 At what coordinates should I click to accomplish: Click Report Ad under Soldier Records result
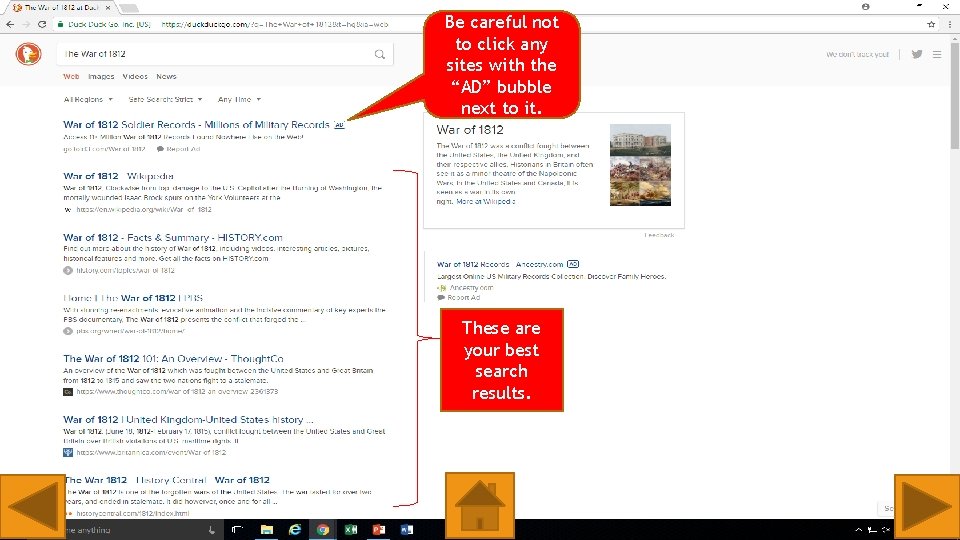pos(178,149)
